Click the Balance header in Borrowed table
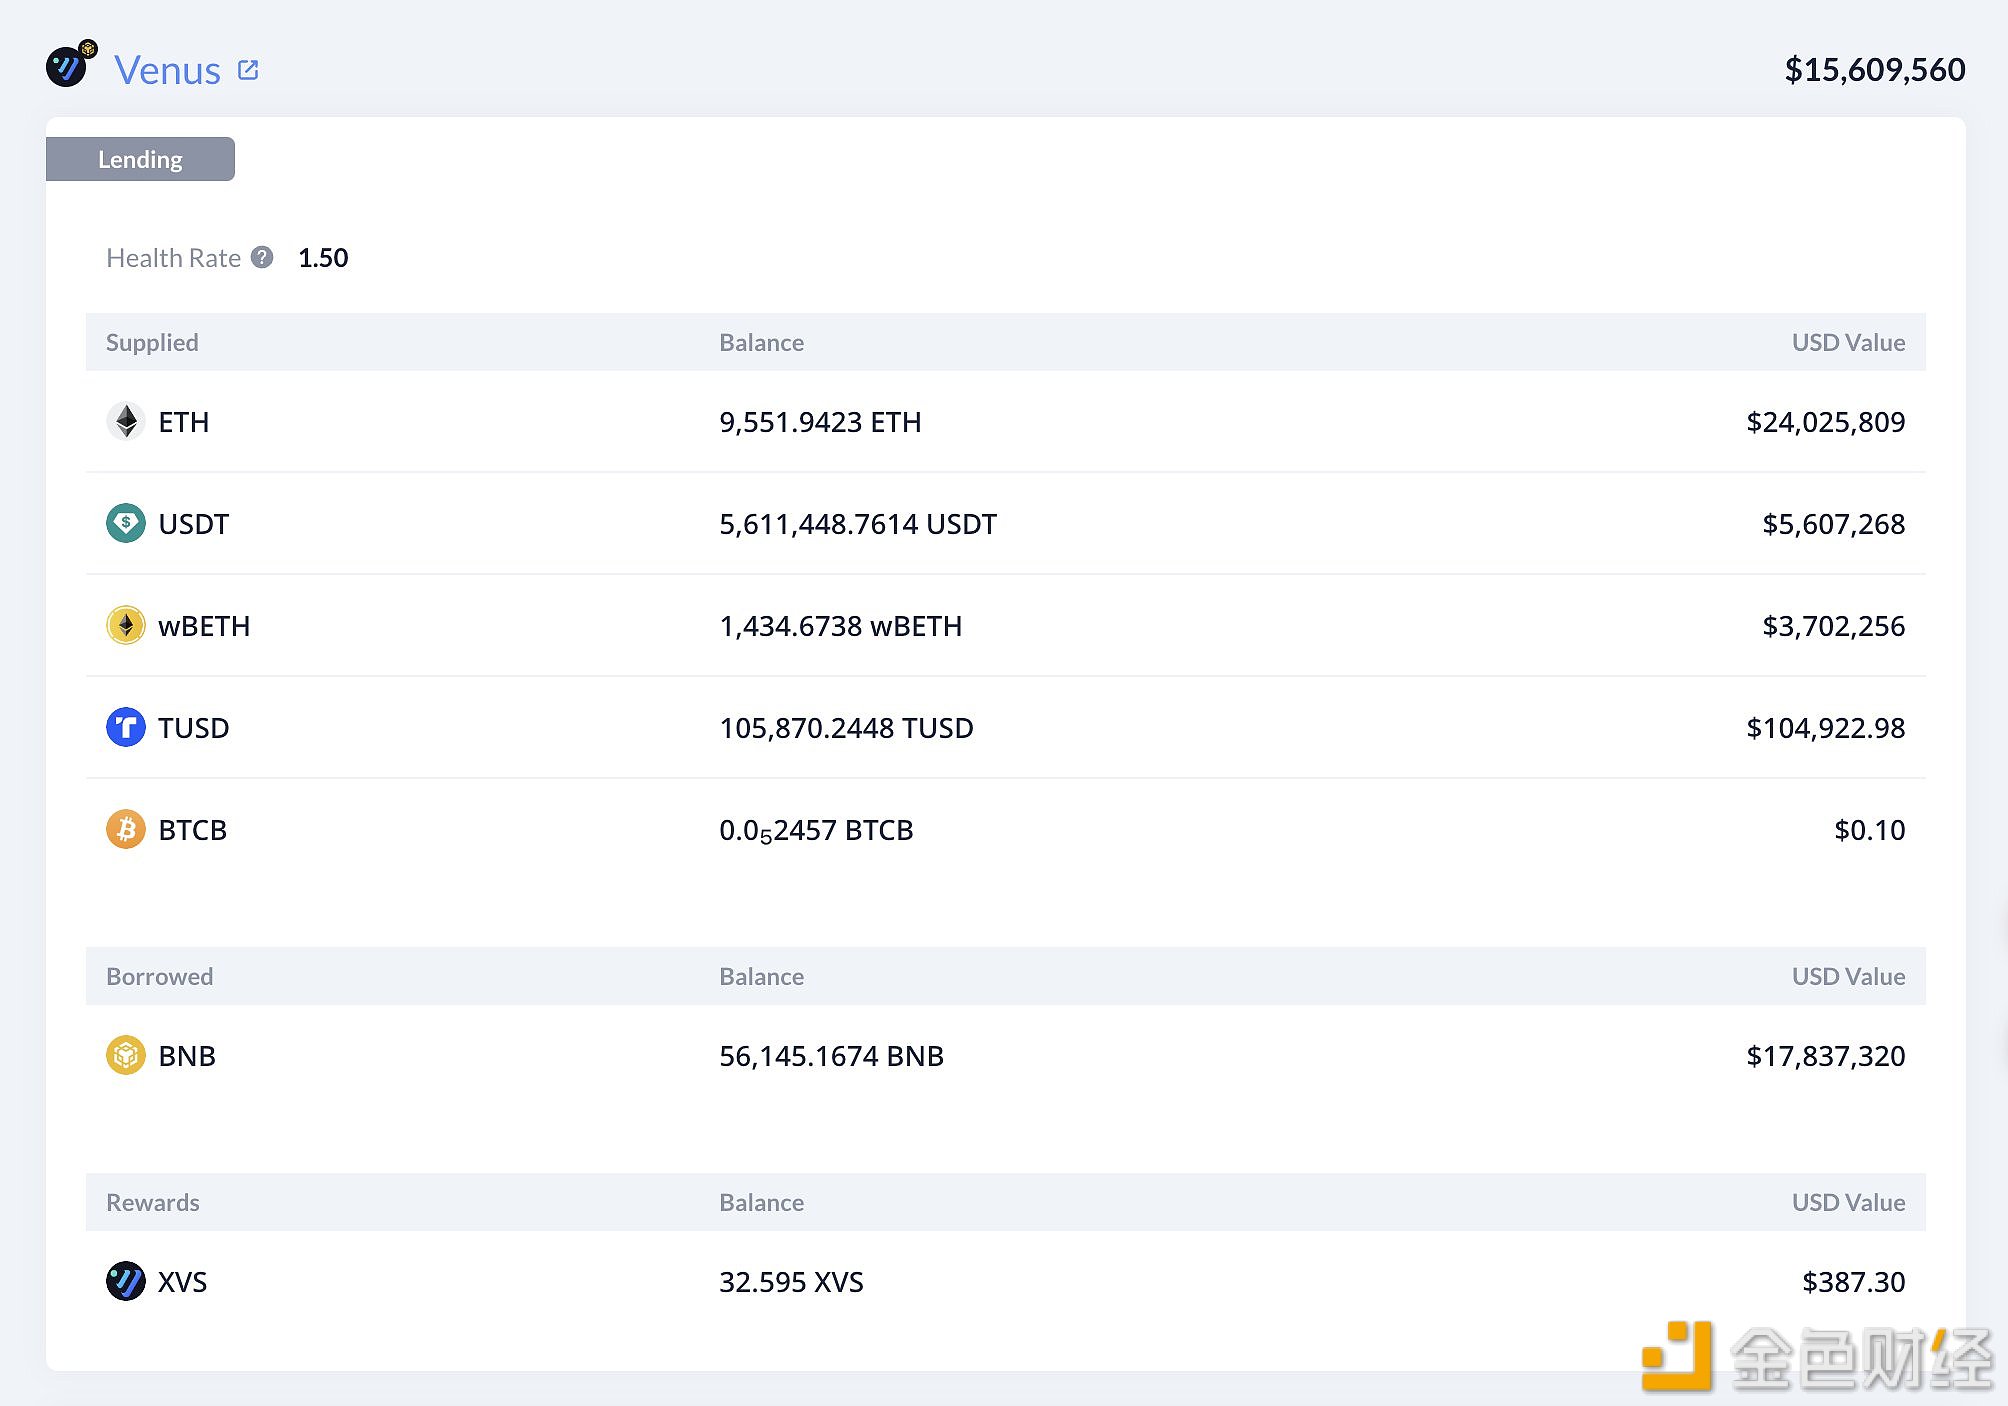2008x1406 pixels. 761,976
